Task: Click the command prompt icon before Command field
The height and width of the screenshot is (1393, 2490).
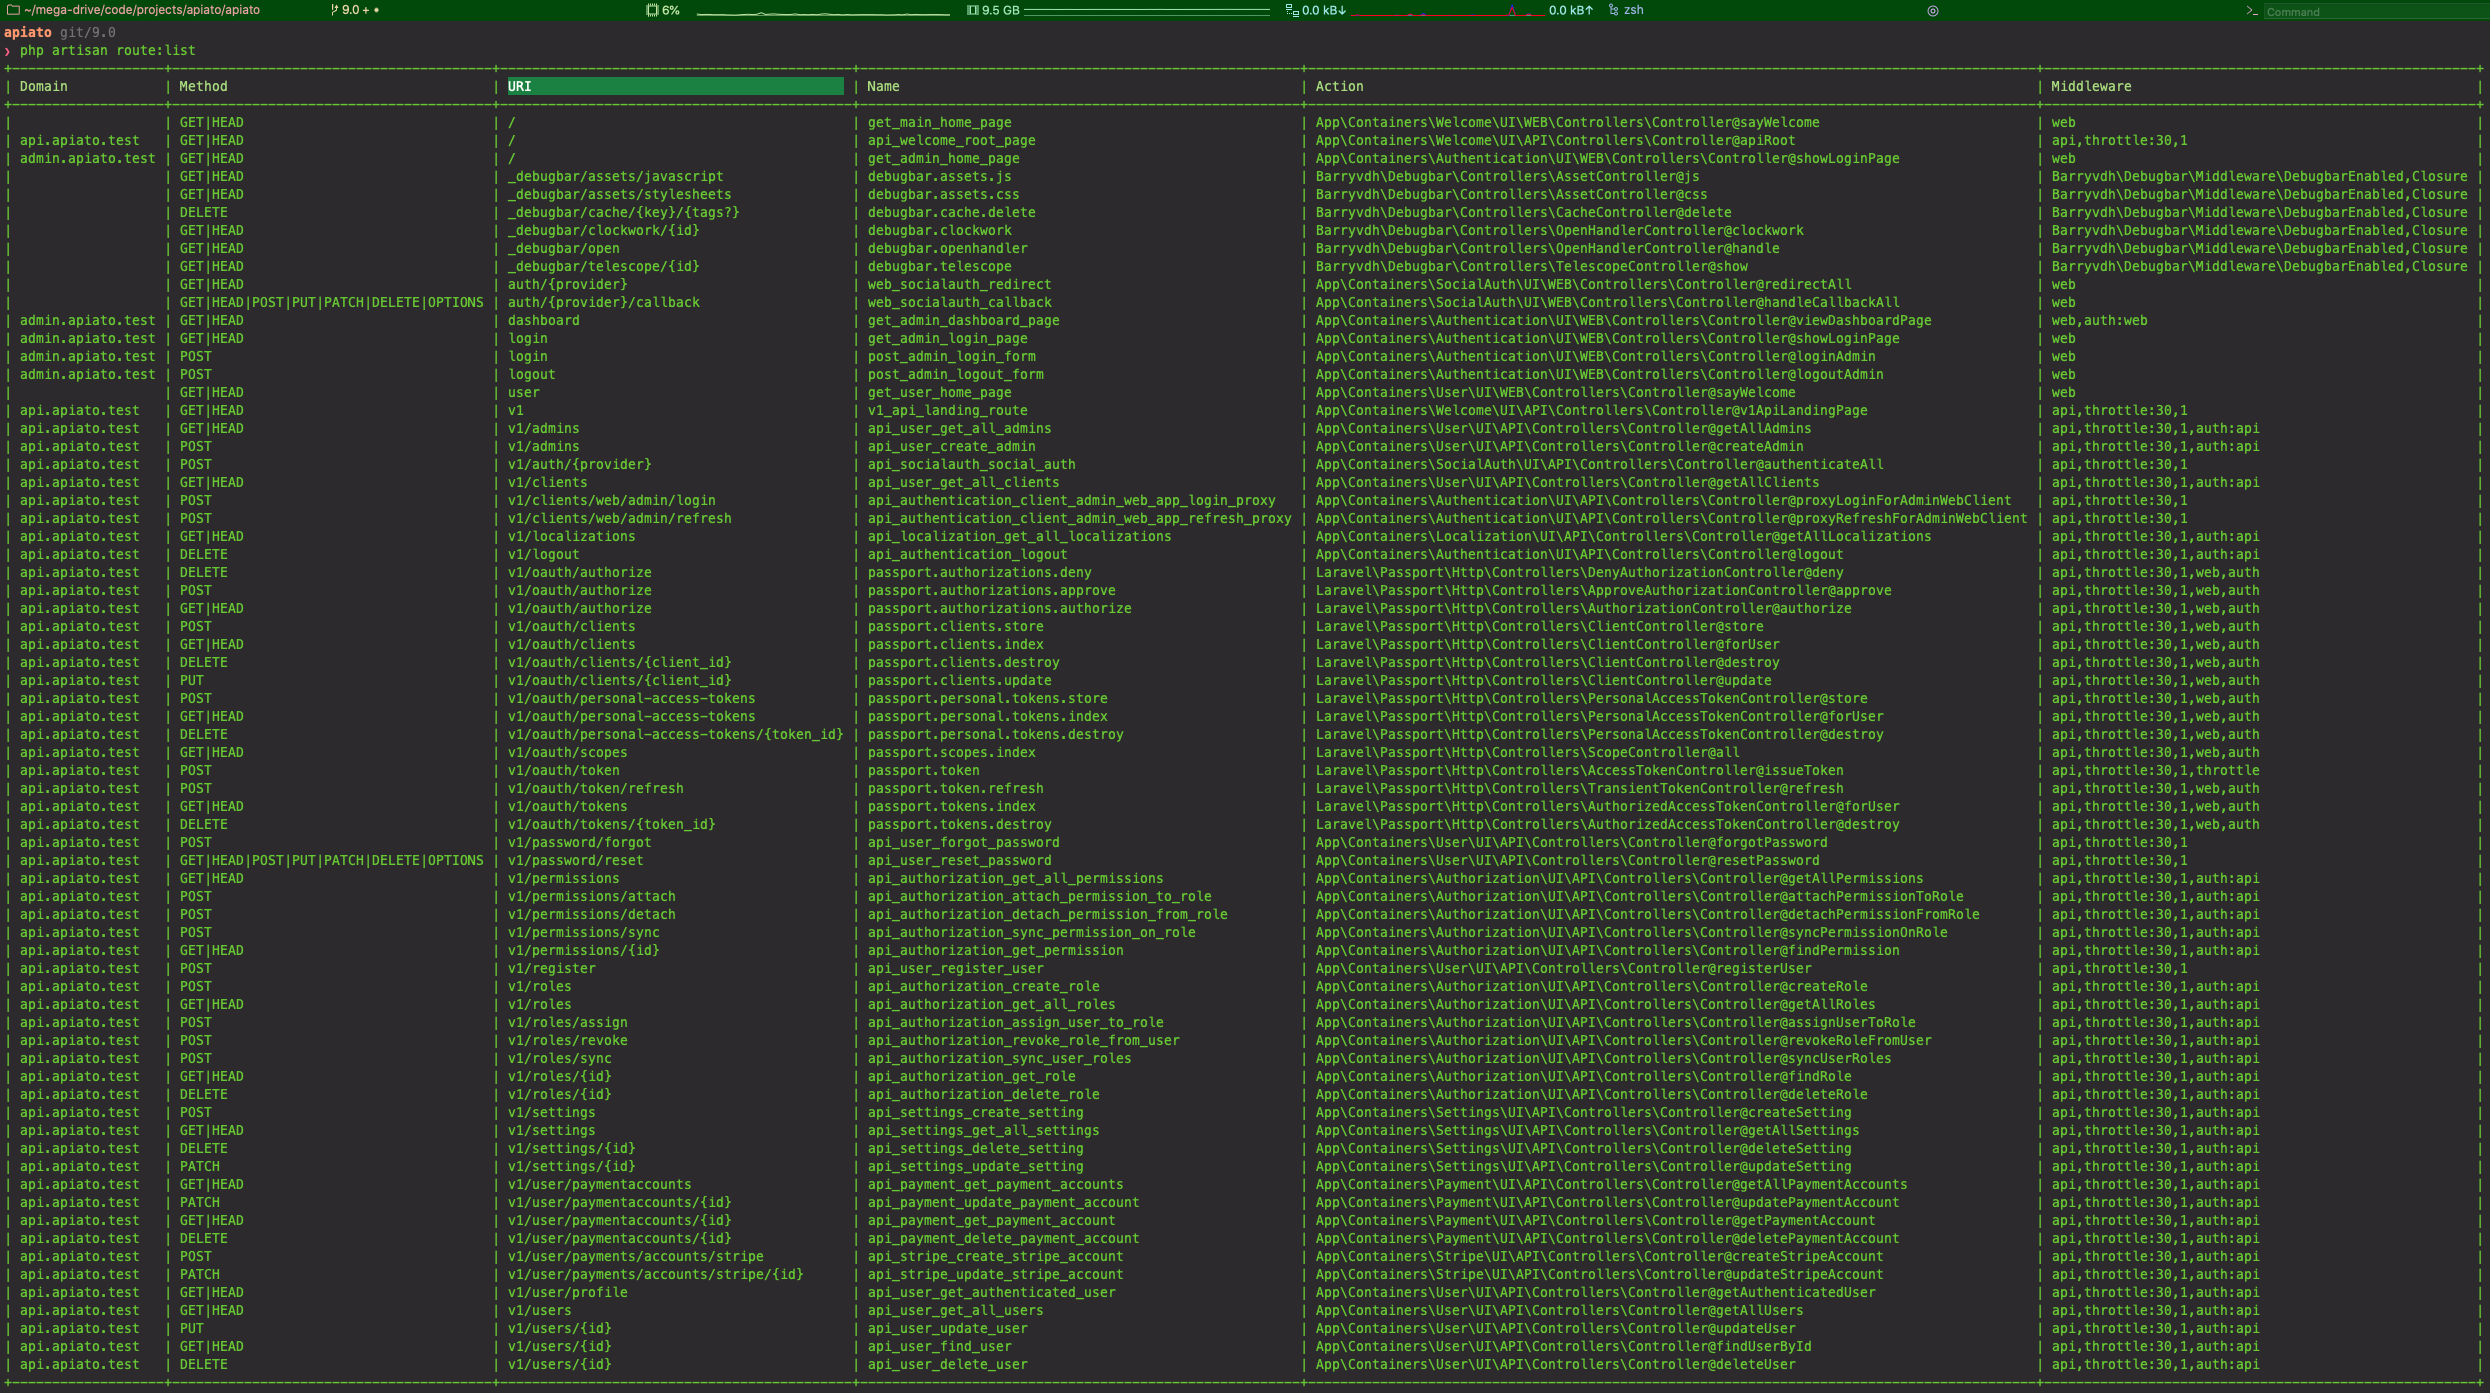Action: tap(2252, 11)
